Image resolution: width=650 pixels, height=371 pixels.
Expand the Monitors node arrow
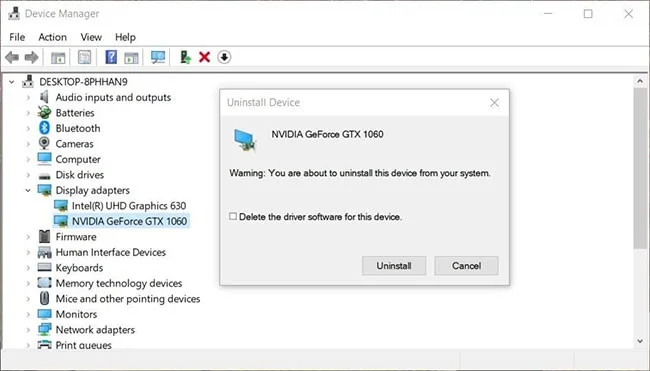(x=28, y=314)
